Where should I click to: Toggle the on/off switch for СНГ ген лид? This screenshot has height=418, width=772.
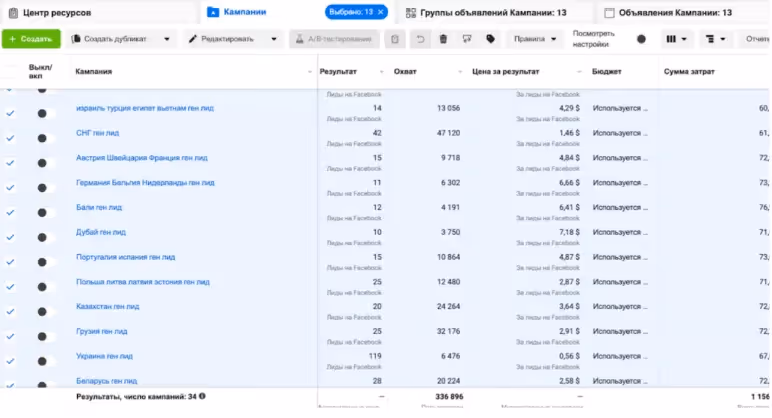43,138
